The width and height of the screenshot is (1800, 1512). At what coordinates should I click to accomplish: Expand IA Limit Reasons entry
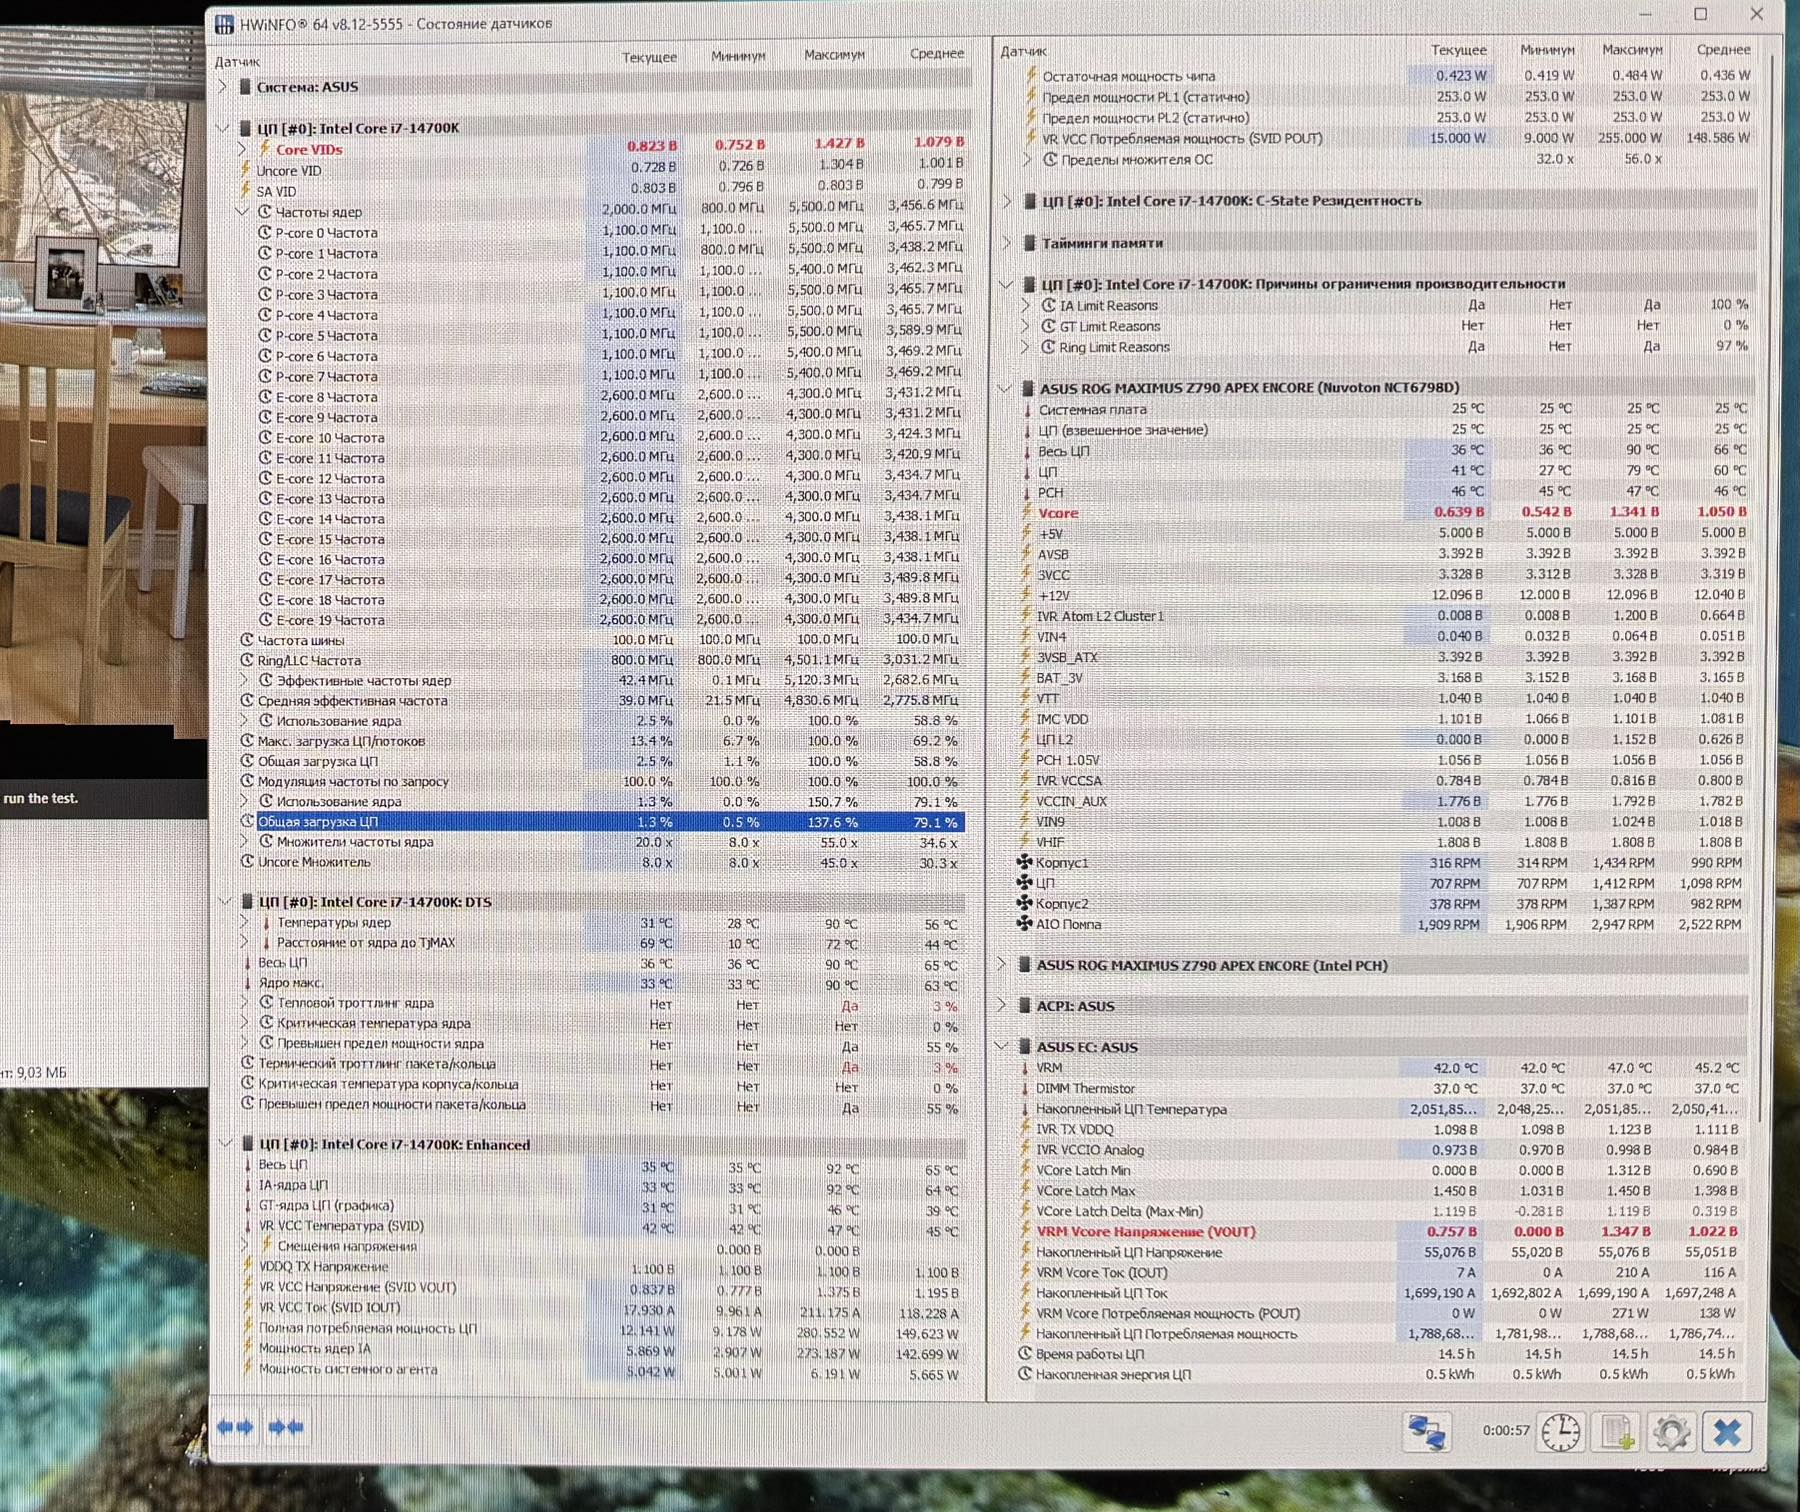tap(1025, 305)
